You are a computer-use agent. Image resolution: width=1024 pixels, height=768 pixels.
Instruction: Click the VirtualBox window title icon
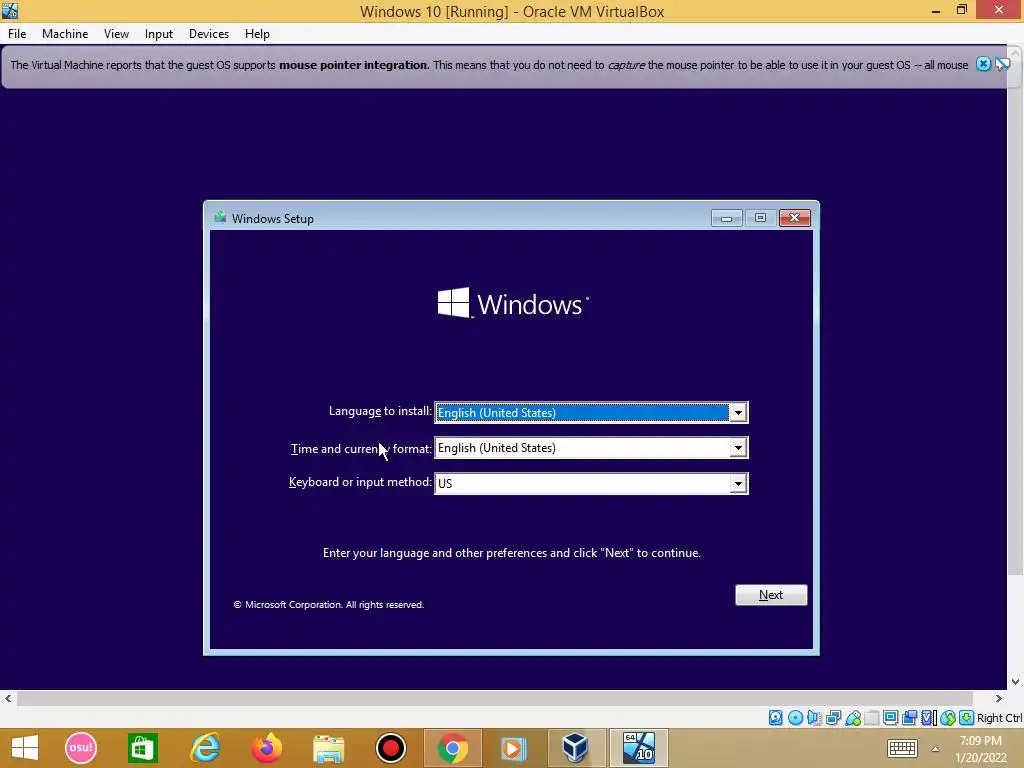(10, 10)
